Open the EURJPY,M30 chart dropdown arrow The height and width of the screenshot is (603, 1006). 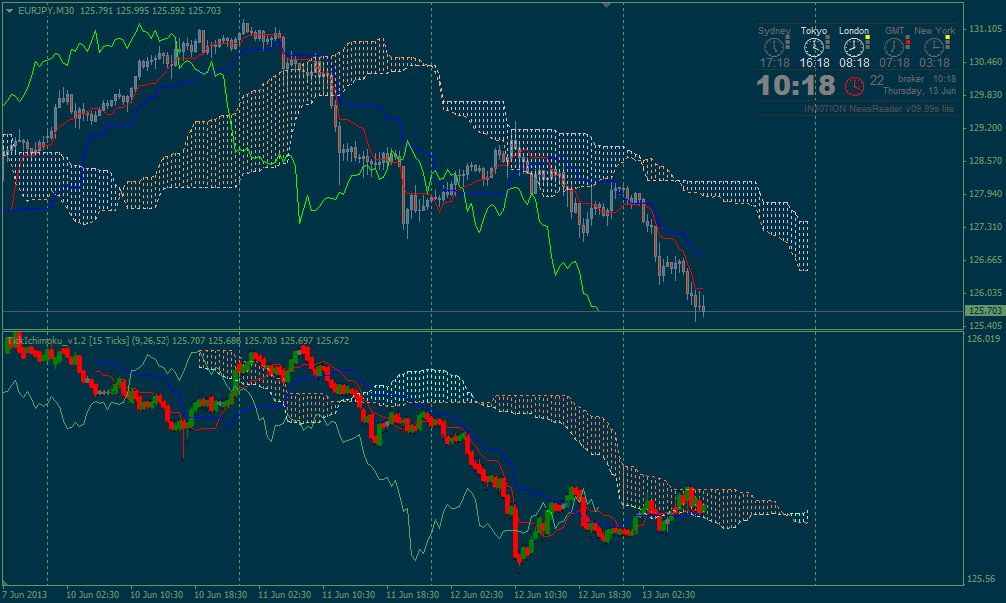click(x=10, y=11)
